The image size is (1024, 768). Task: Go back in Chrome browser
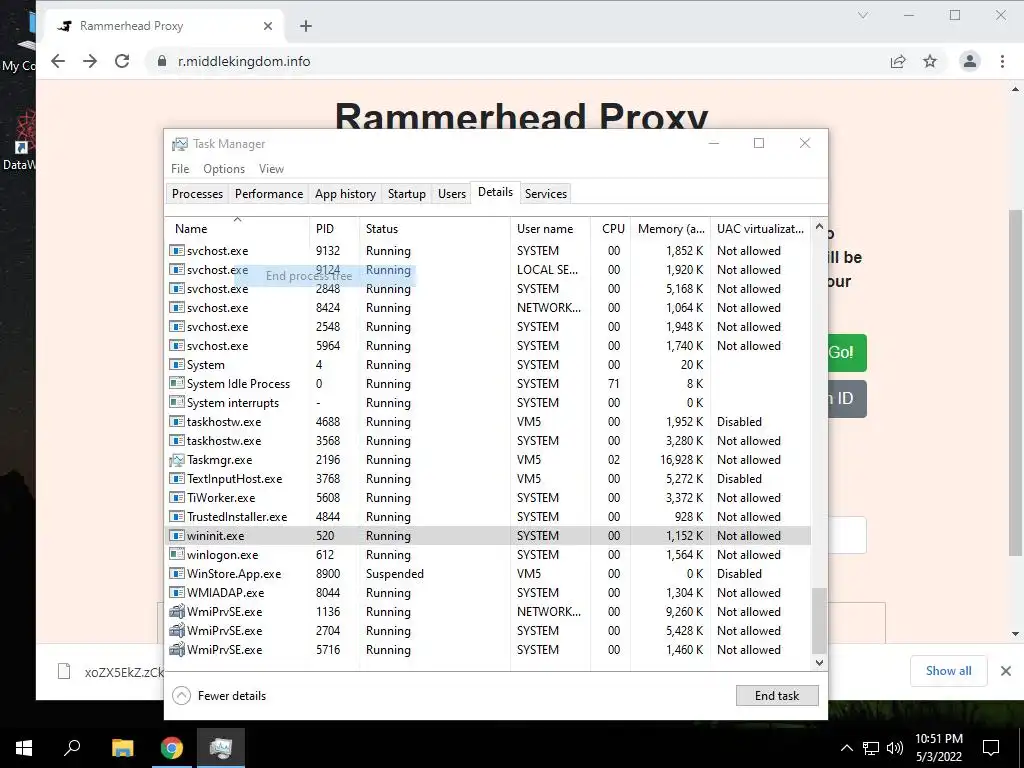point(58,61)
